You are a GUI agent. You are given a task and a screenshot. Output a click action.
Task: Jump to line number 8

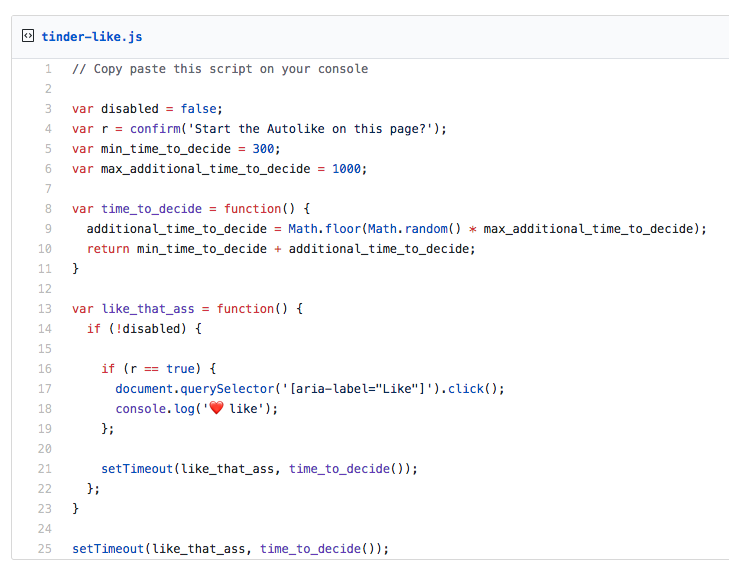point(47,209)
